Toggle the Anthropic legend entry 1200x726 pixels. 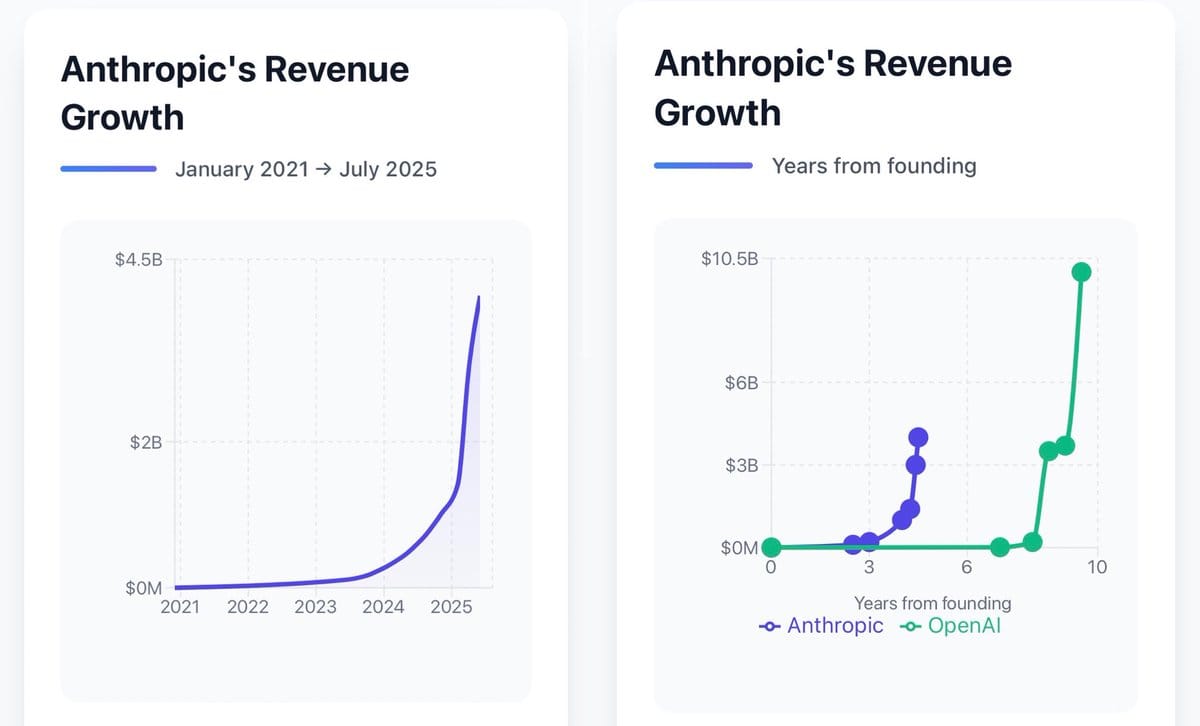pyautogui.click(x=822, y=626)
